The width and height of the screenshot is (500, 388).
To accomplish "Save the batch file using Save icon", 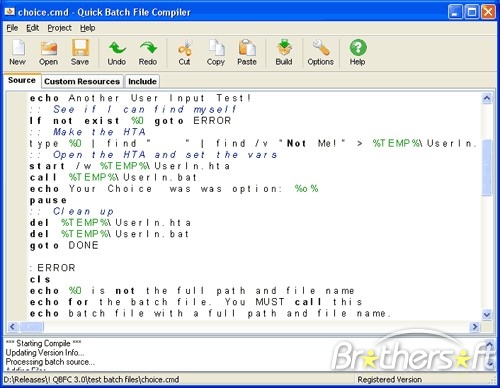I will (x=80, y=52).
